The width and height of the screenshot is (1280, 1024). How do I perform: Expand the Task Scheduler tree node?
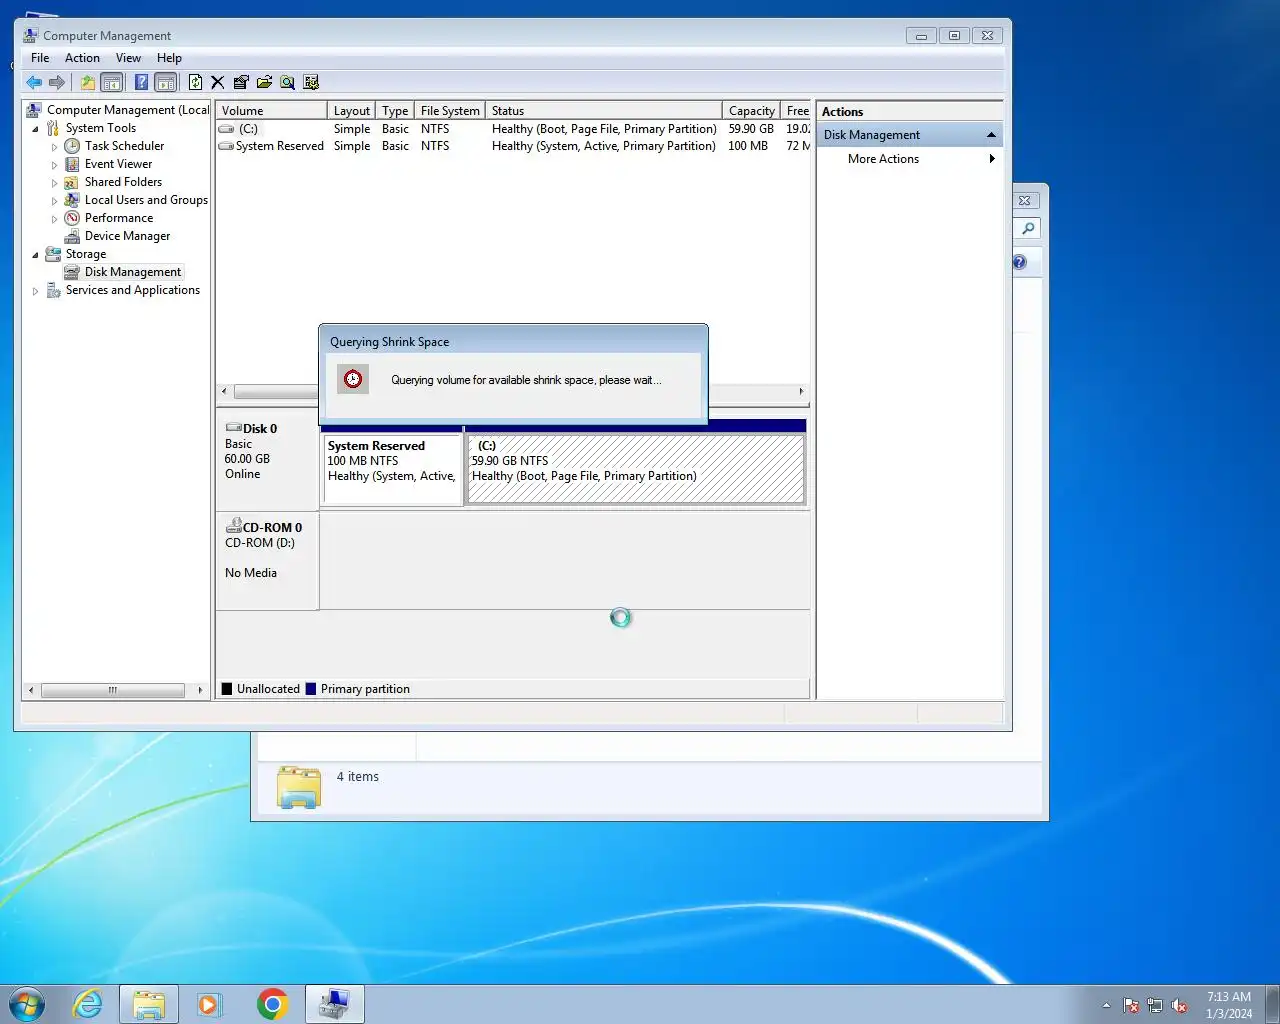click(x=55, y=147)
